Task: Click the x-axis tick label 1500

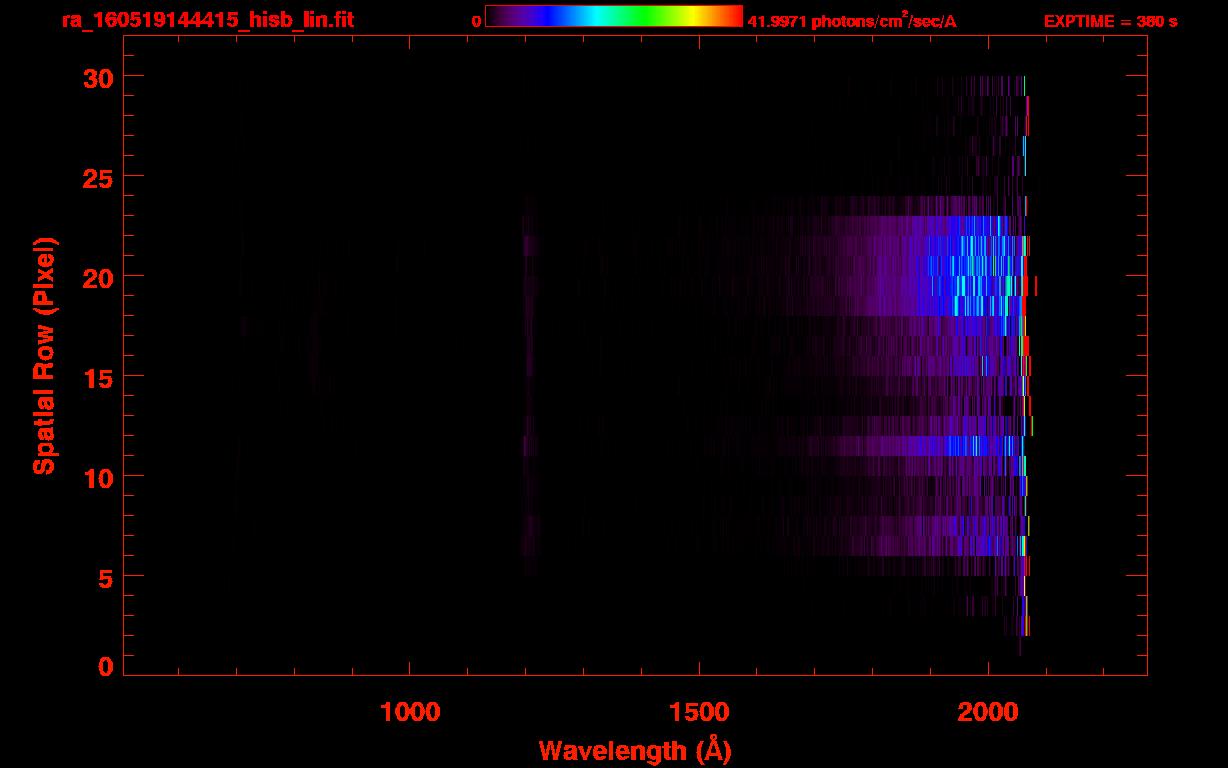Action: [699, 712]
